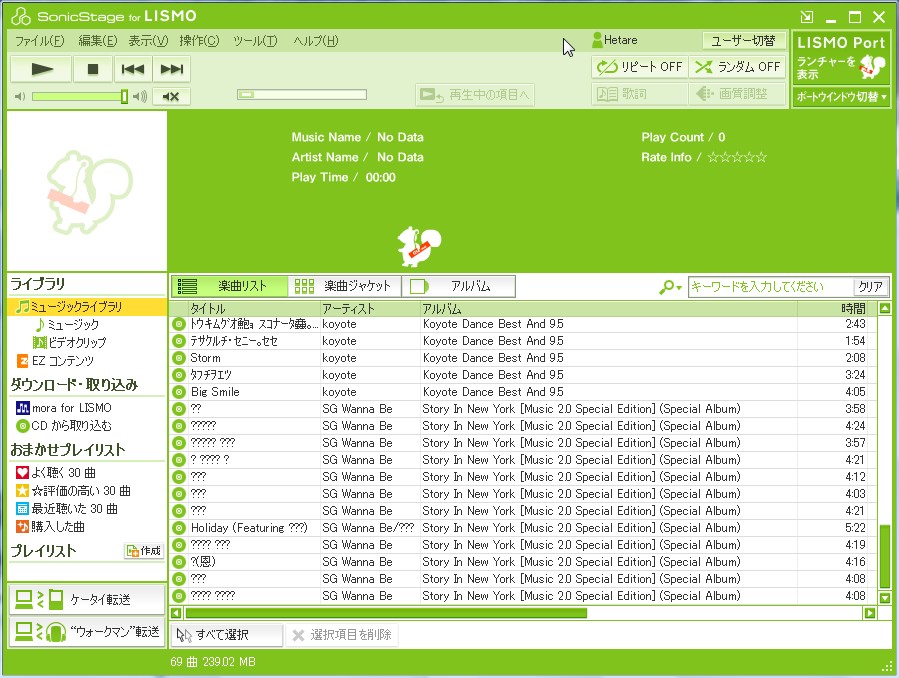Click the vertical scrollbar thumb
Screen dimensions: 899x678
(x=885, y=556)
